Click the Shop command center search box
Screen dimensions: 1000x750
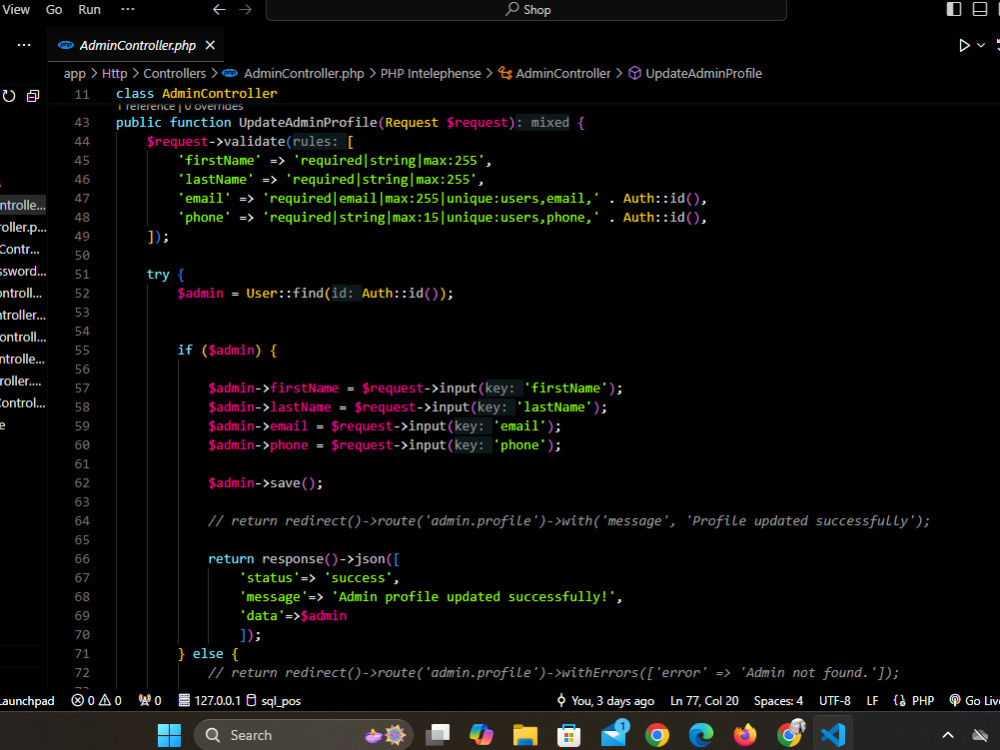click(526, 10)
